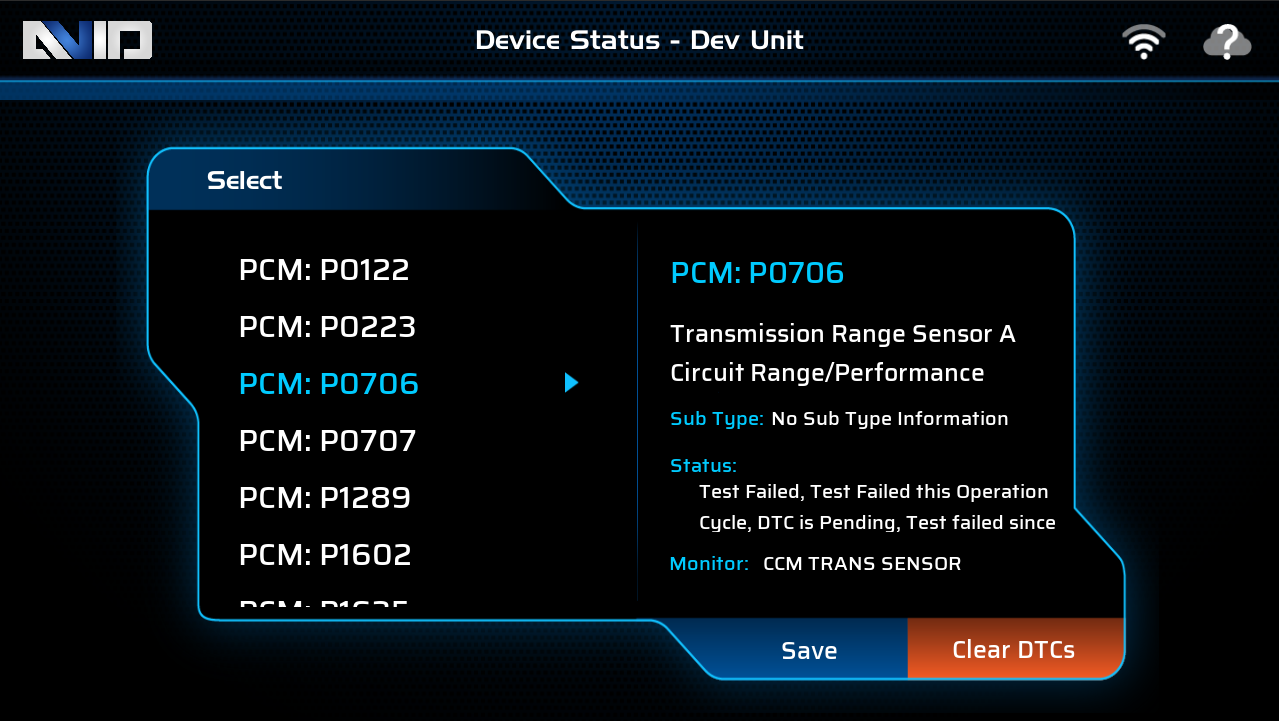The height and width of the screenshot is (721, 1279).
Task: Click the Transmission Range Sensor A description
Action: 843,354
